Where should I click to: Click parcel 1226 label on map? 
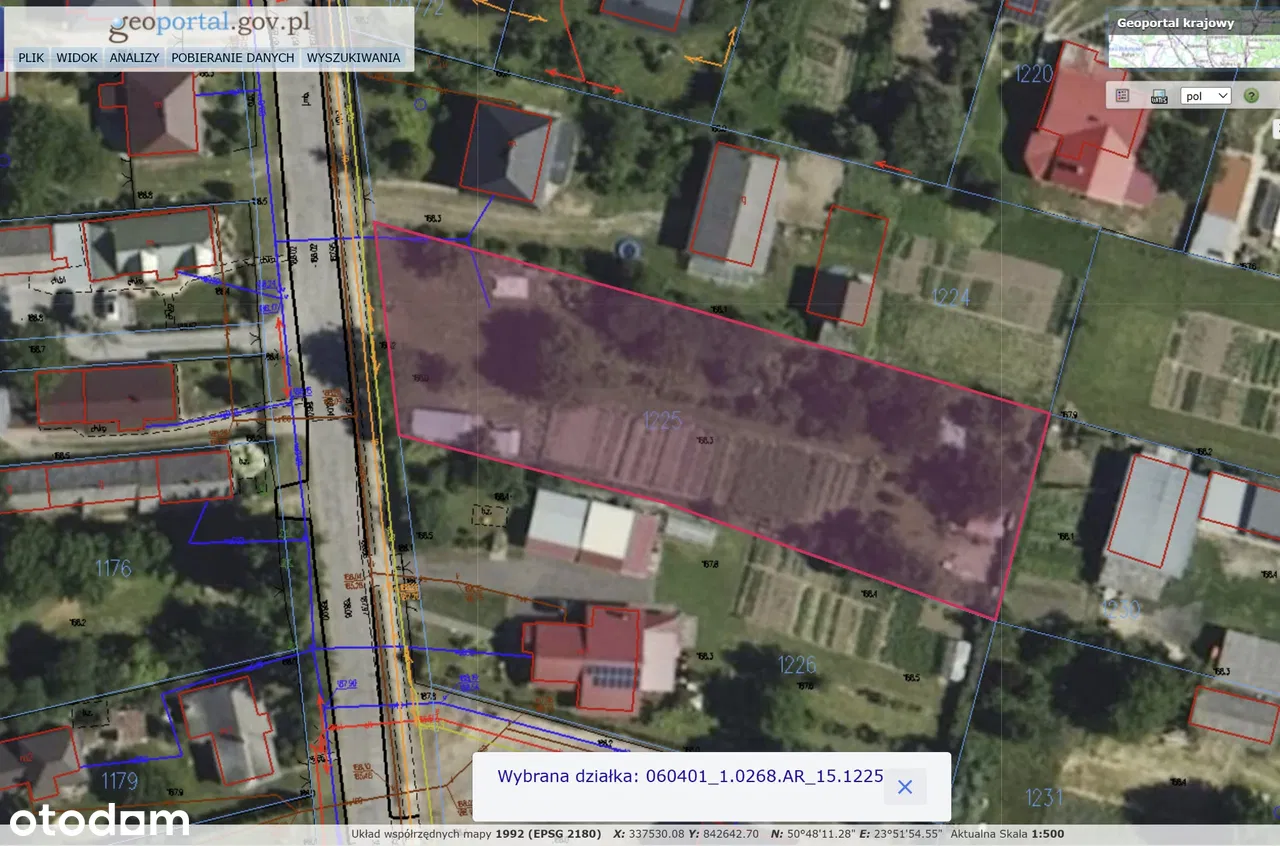coord(797,665)
